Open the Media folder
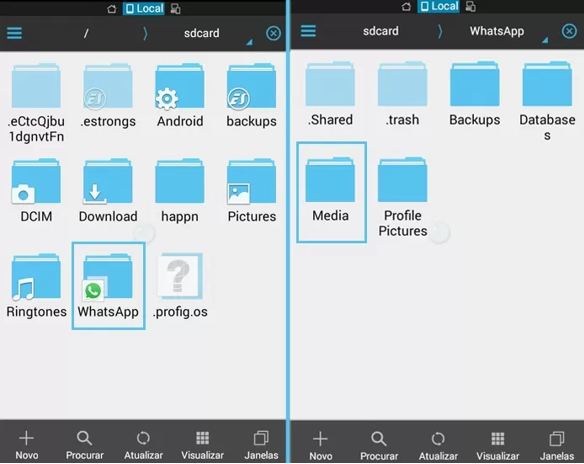This screenshot has height=464, width=584. pyautogui.click(x=331, y=192)
